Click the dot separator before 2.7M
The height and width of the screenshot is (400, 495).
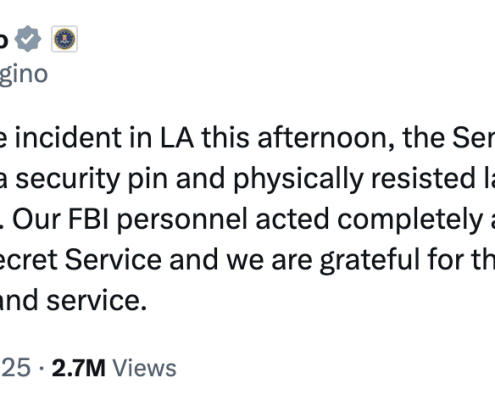42,368
